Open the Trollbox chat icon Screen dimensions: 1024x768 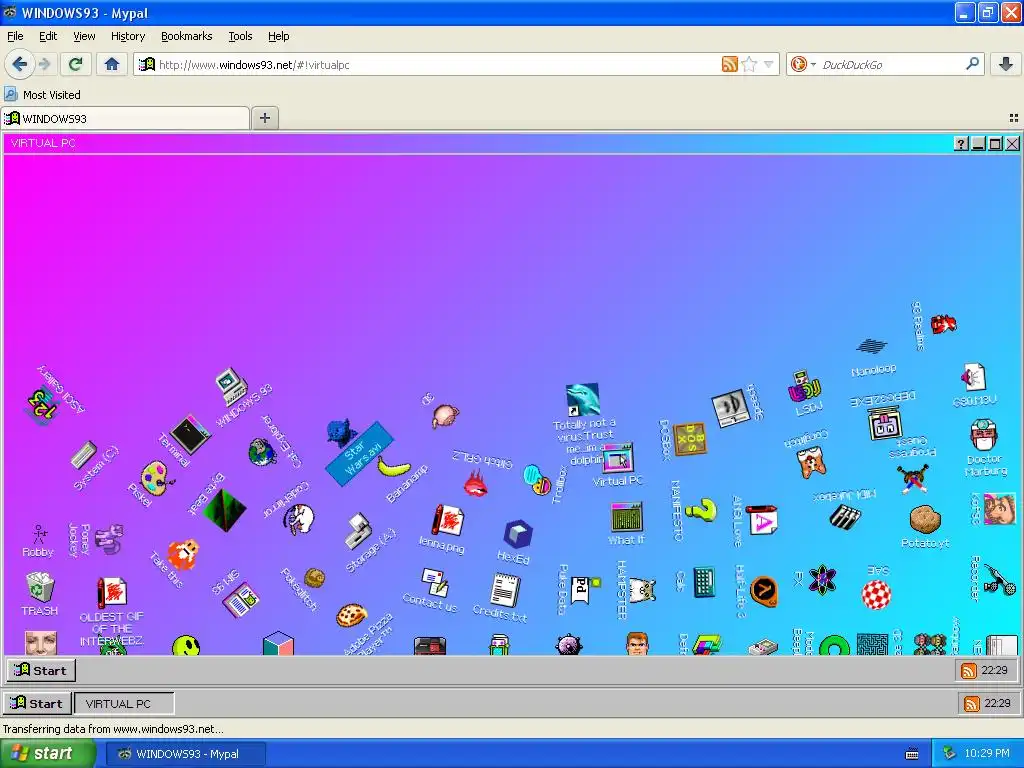tap(537, 479)
